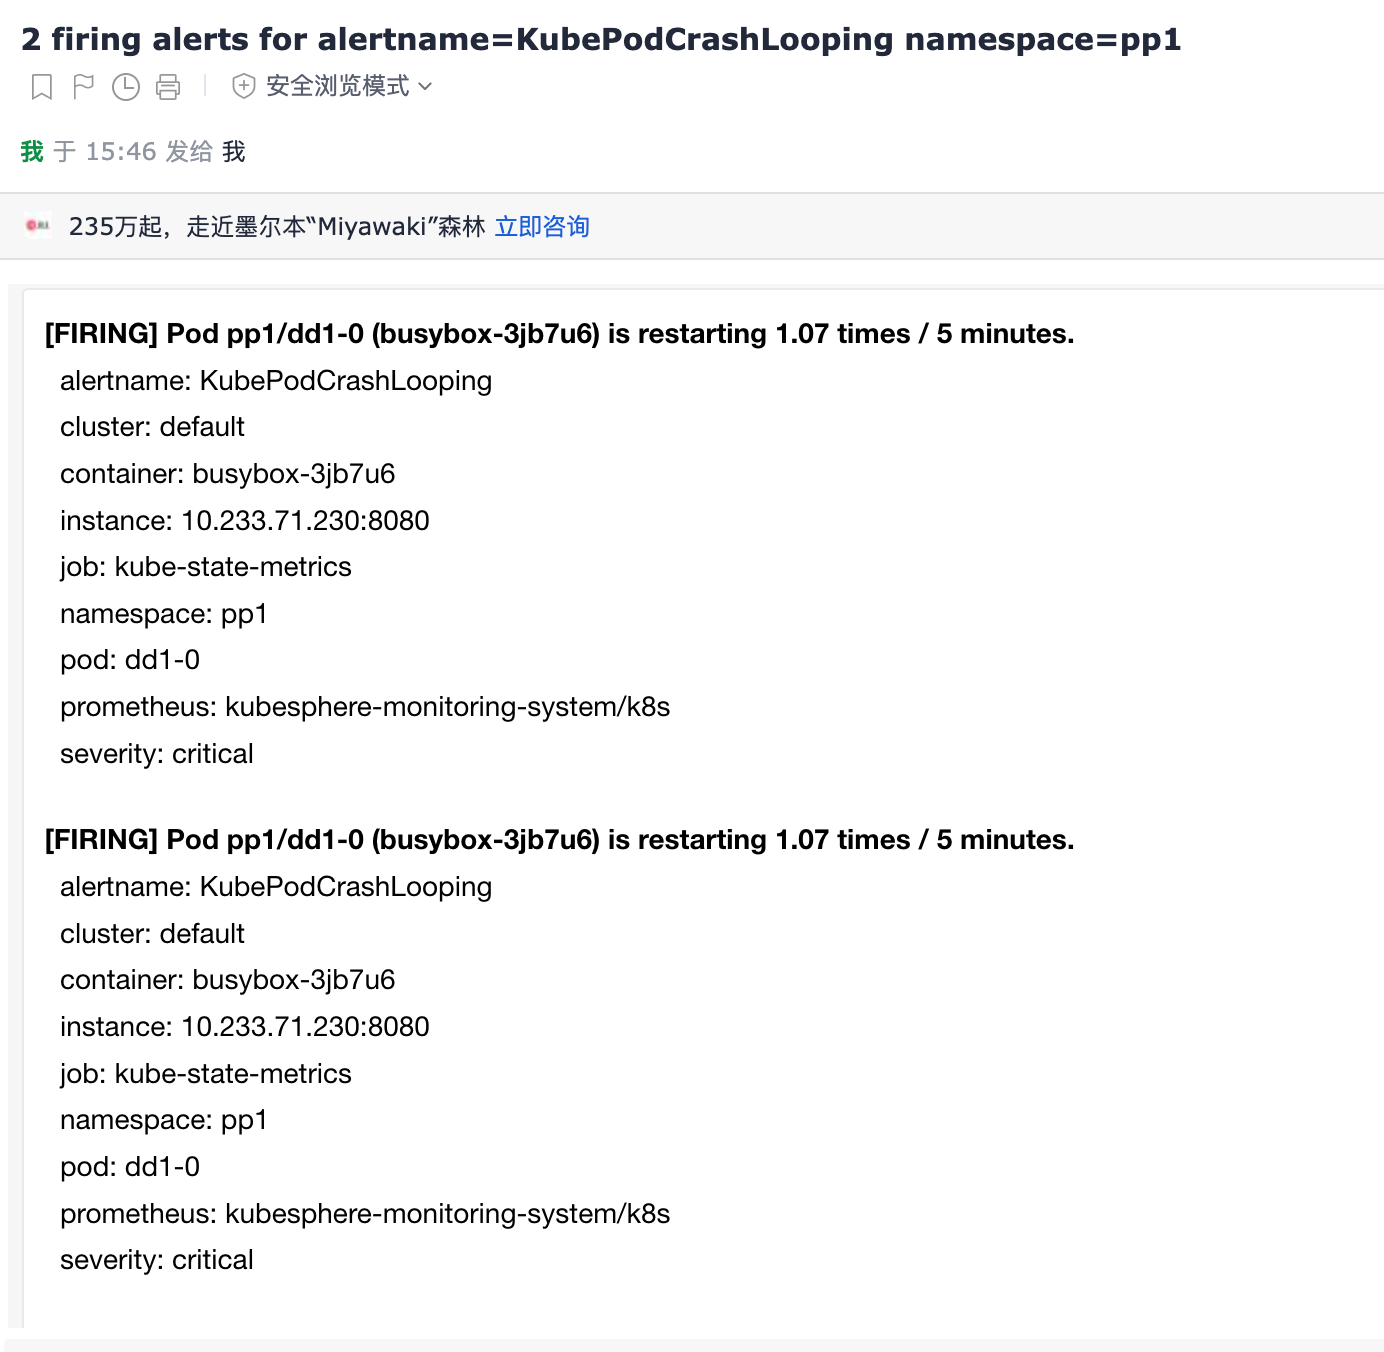Viewport: 1384px width, 1352px height.
Task: Click the clock reminder icon
Action: (x=126, y=87)
